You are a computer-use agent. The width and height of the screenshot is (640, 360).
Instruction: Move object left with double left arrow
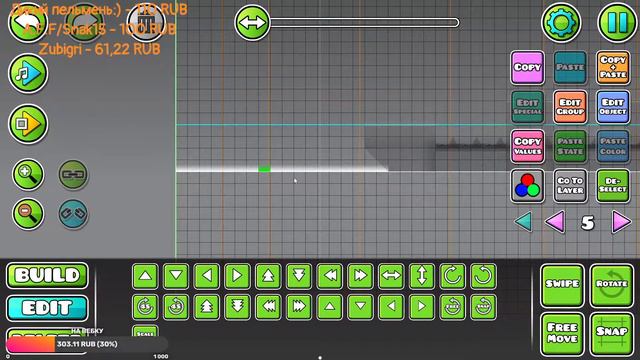point(330,276)
